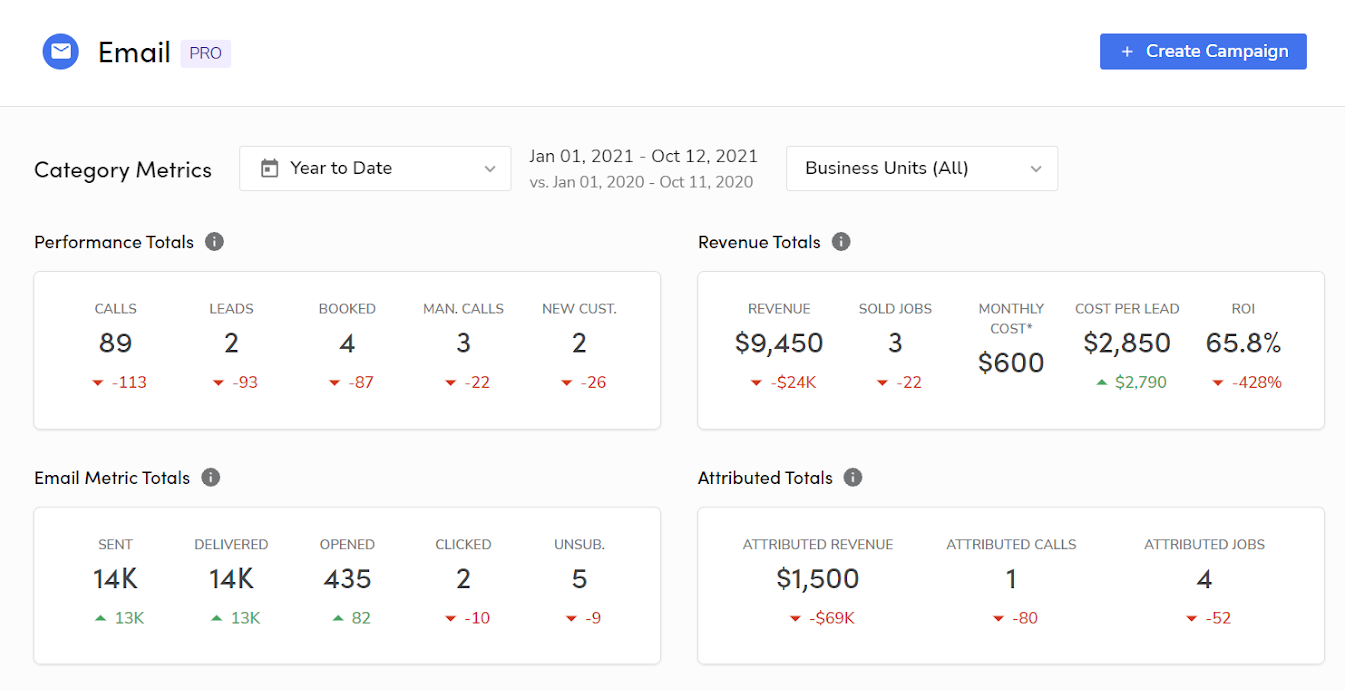The image size is (1345, 691).
Task: Click the Opened metric value 435
Action: pyautogui.click(x=347, y=579)
